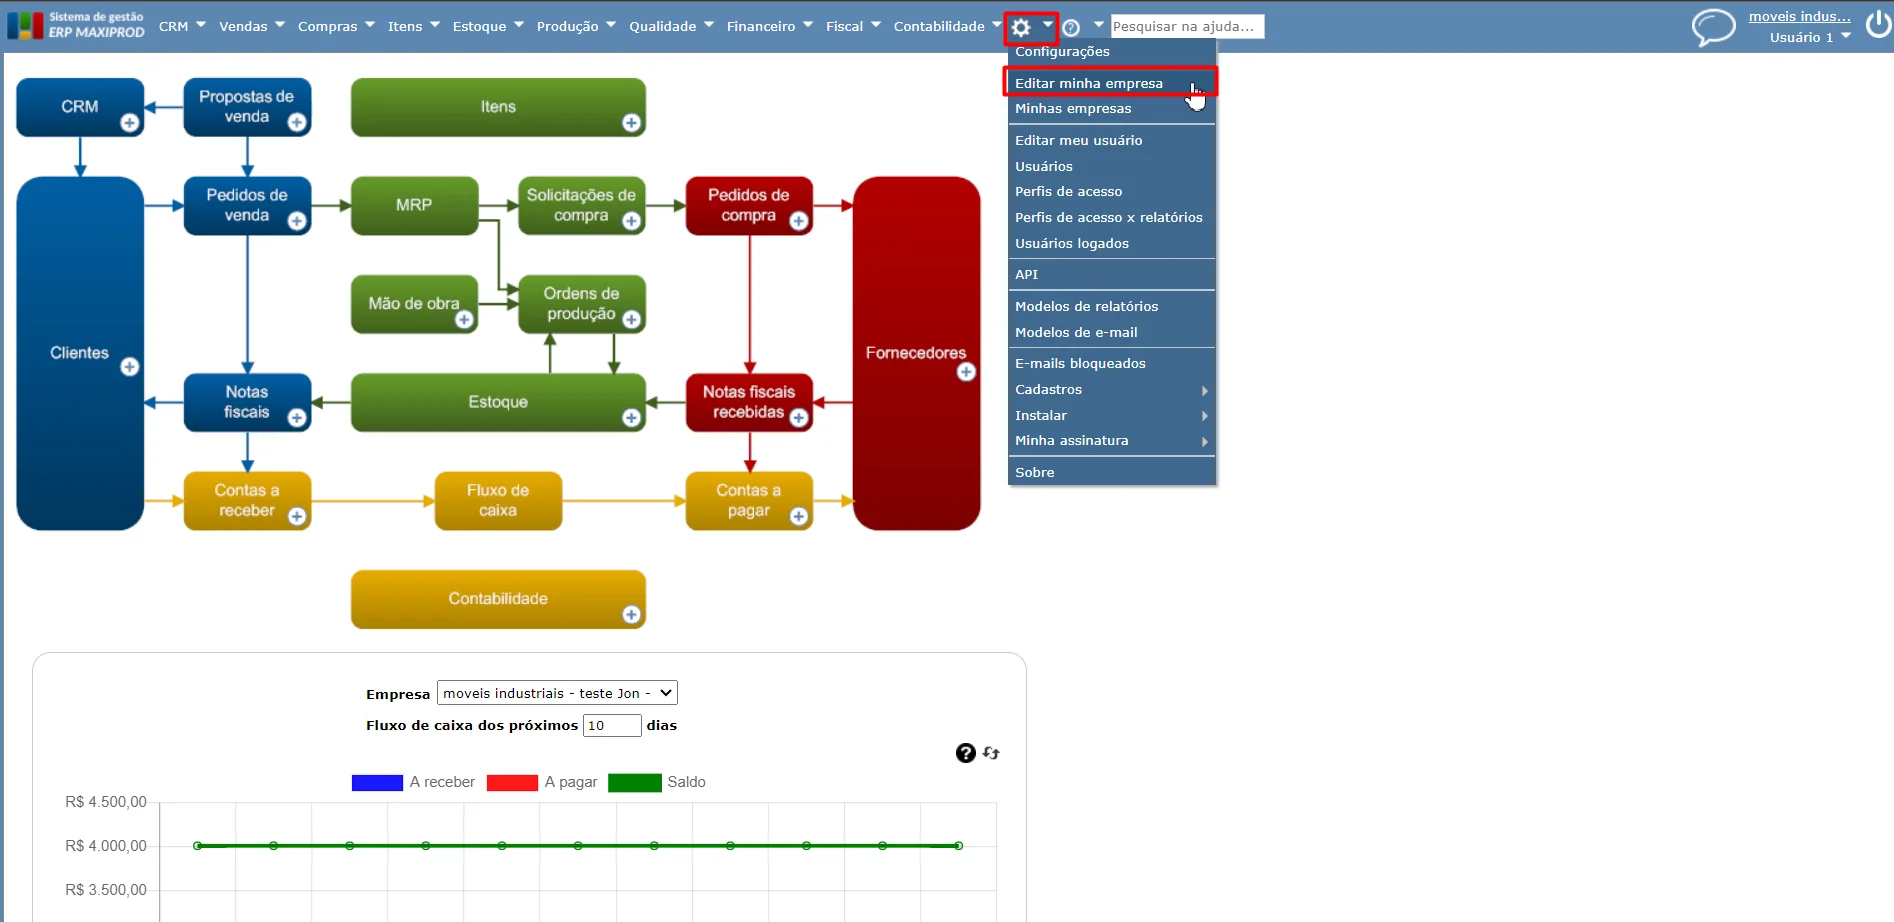Expand the Instalar submenu

pos(1111,415)
